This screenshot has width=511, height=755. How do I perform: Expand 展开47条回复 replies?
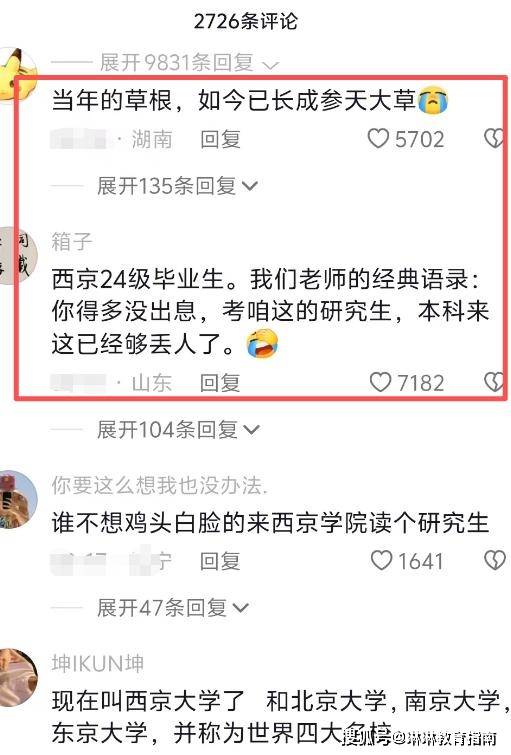pyautogui.click(x=172, y=608)
